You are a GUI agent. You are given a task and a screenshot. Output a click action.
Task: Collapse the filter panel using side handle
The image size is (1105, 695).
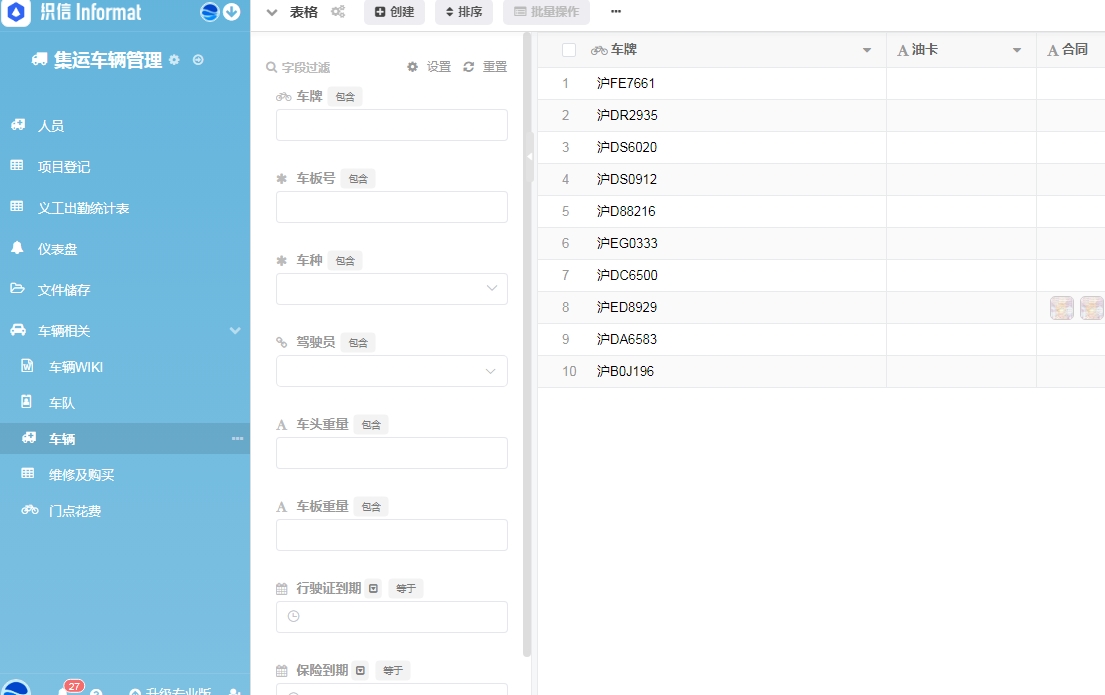[x=529, y=157]
